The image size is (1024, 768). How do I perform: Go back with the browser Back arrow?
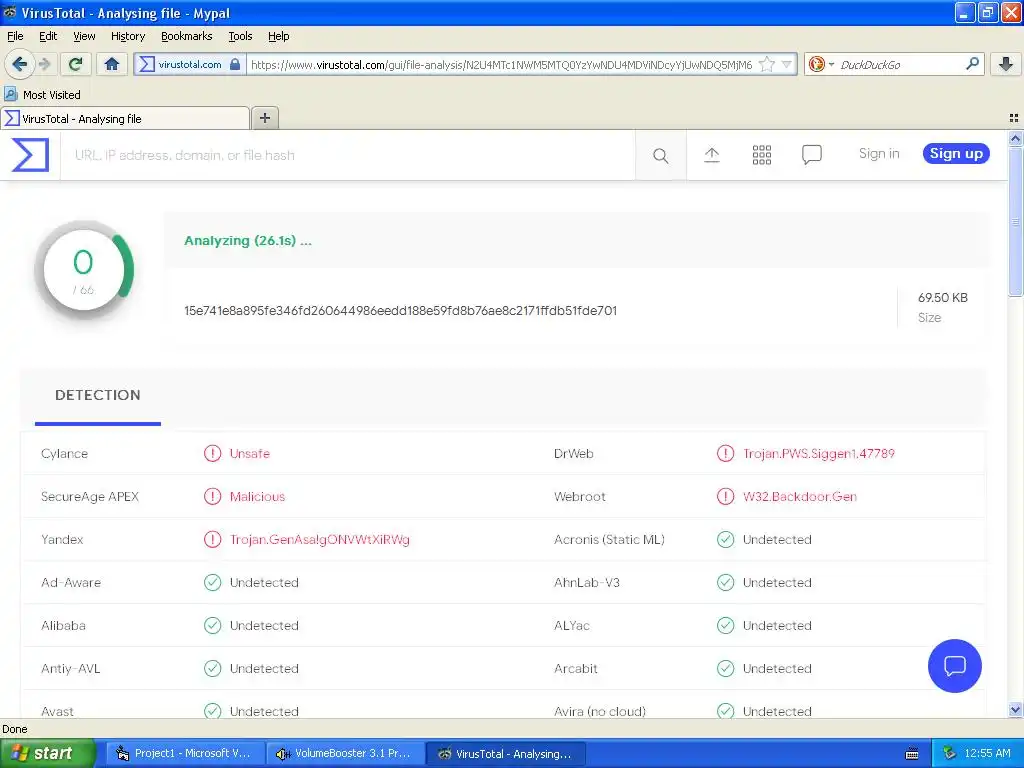[20, 64]
